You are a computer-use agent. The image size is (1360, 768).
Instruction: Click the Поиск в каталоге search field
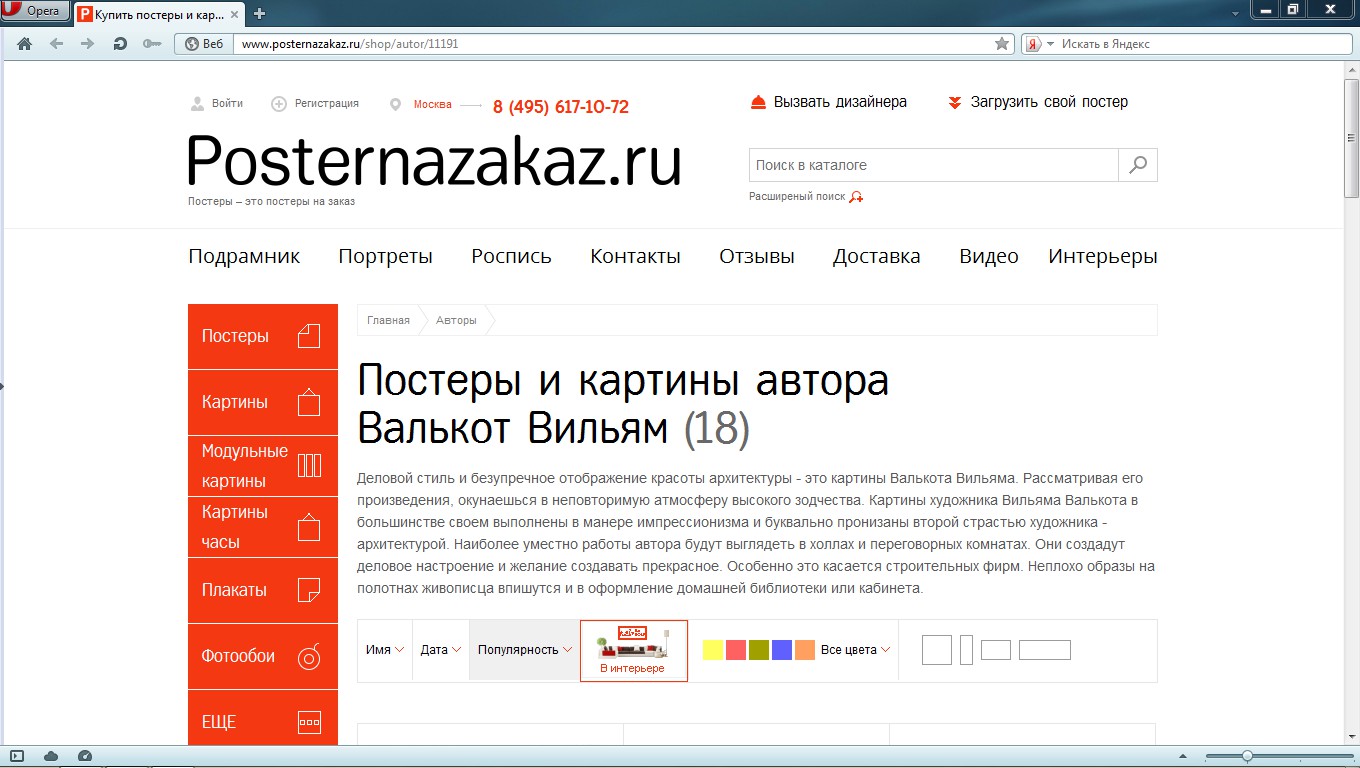point(933,165)
